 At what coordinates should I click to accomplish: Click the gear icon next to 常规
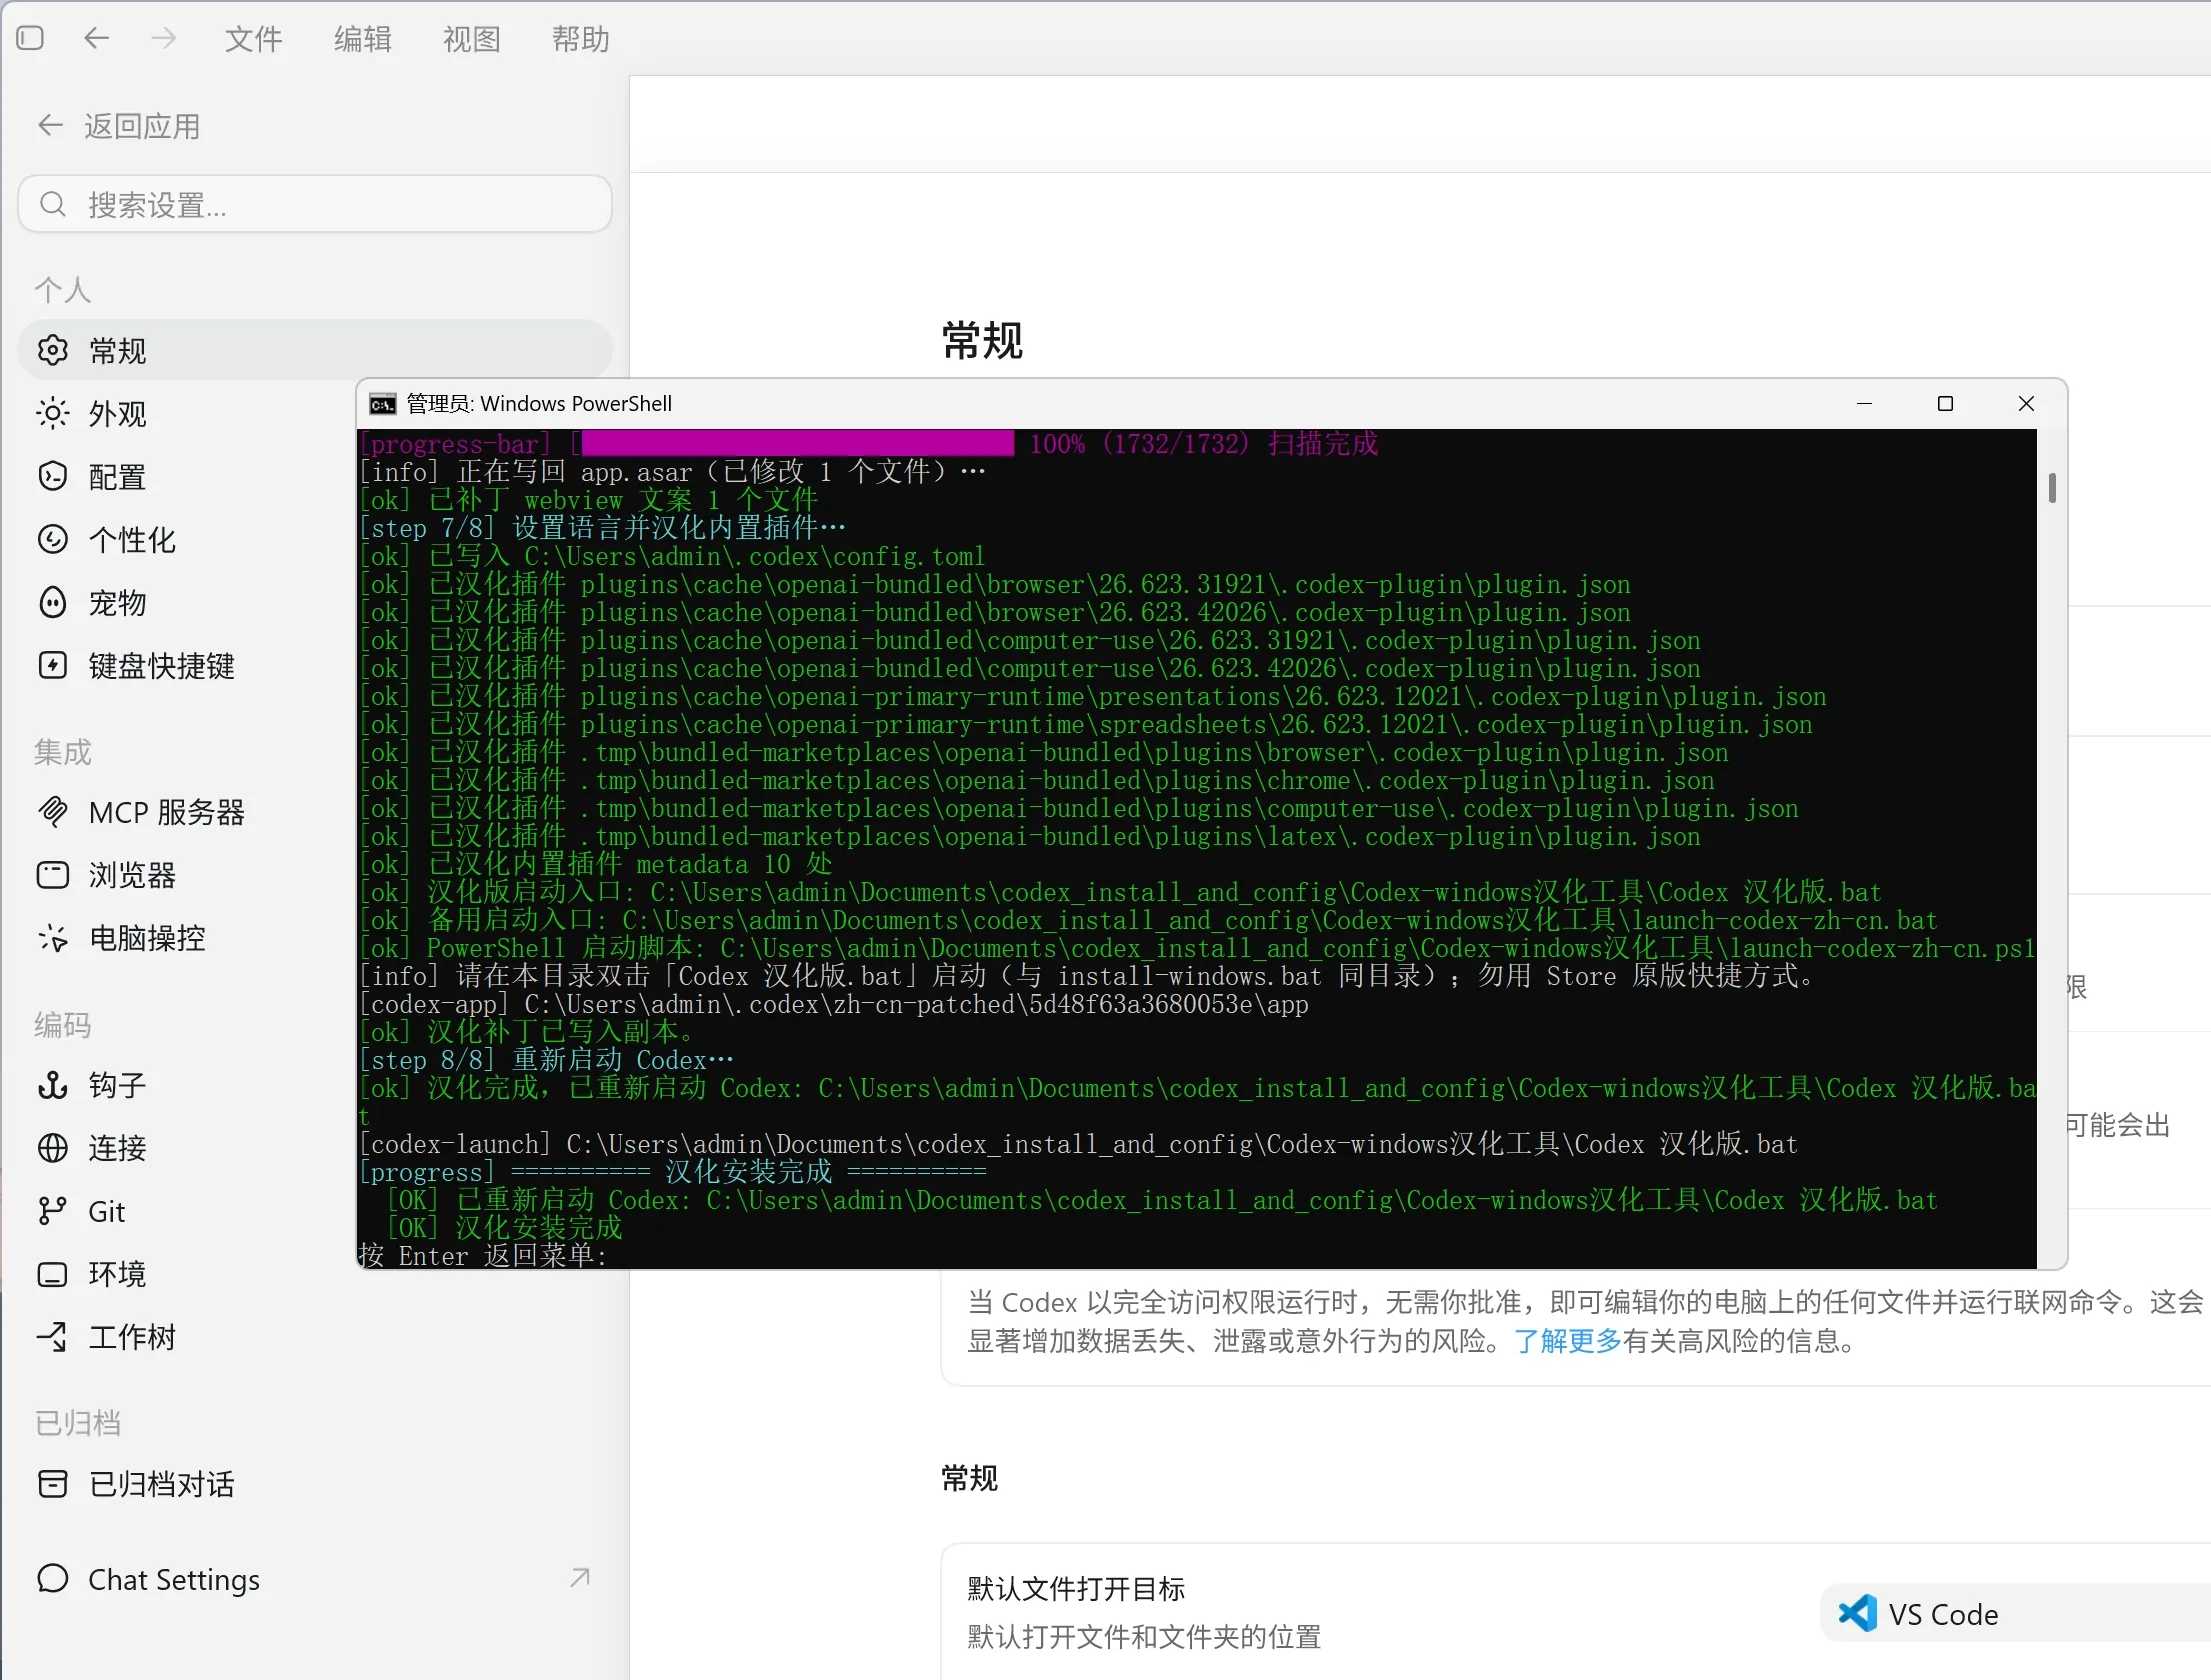[x=52, y=350]
